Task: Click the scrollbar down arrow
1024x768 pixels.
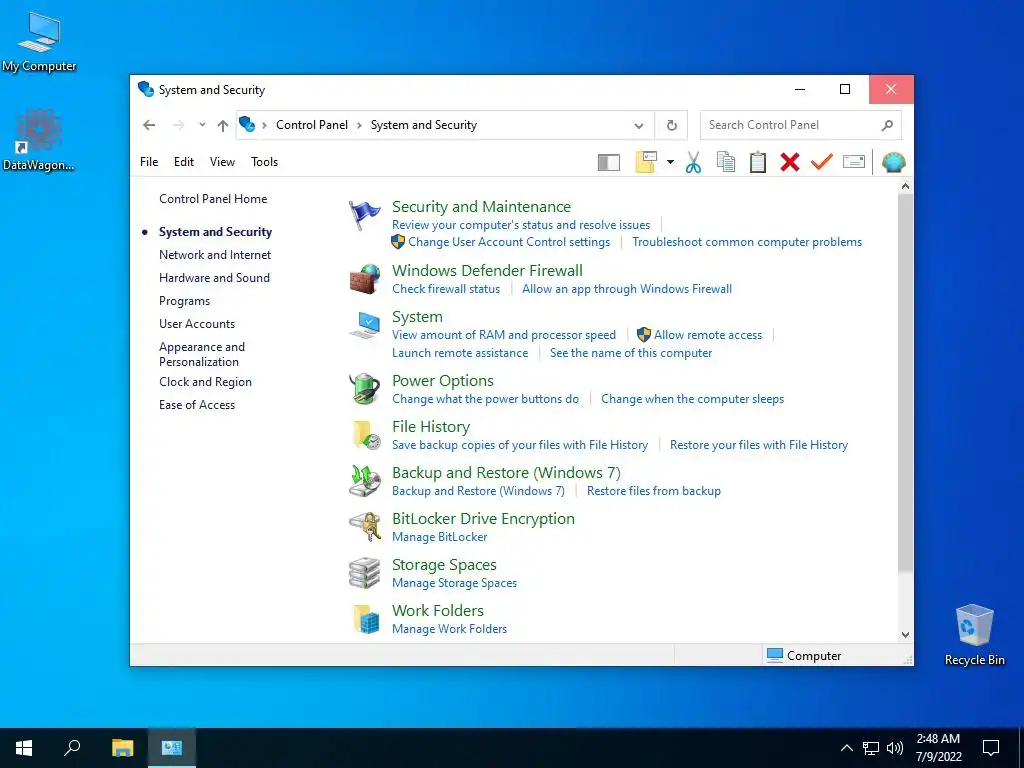Action: [x=905, y=635]
